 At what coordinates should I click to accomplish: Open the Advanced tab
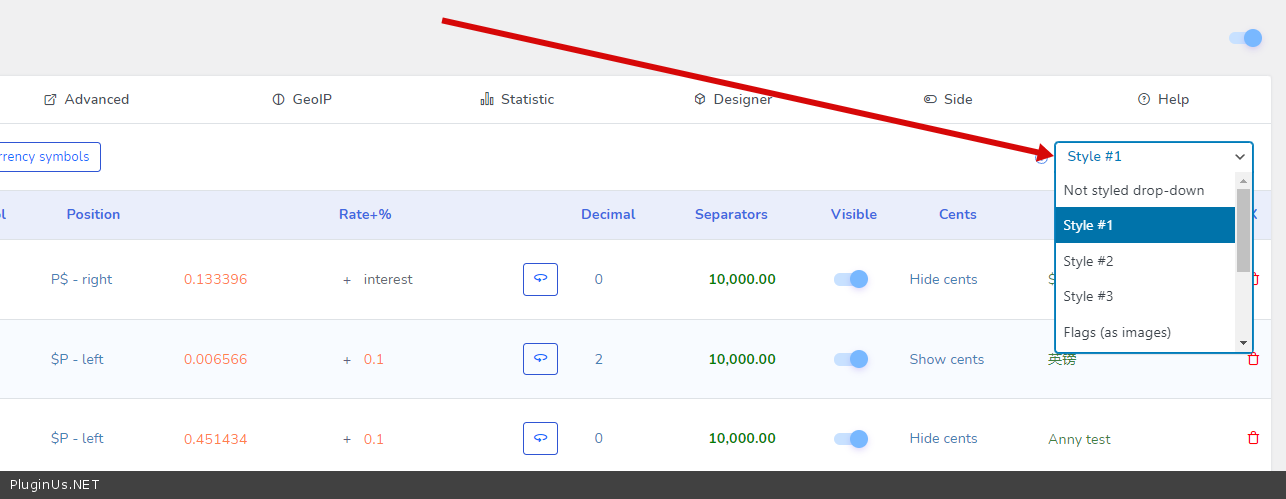[87, 99]
